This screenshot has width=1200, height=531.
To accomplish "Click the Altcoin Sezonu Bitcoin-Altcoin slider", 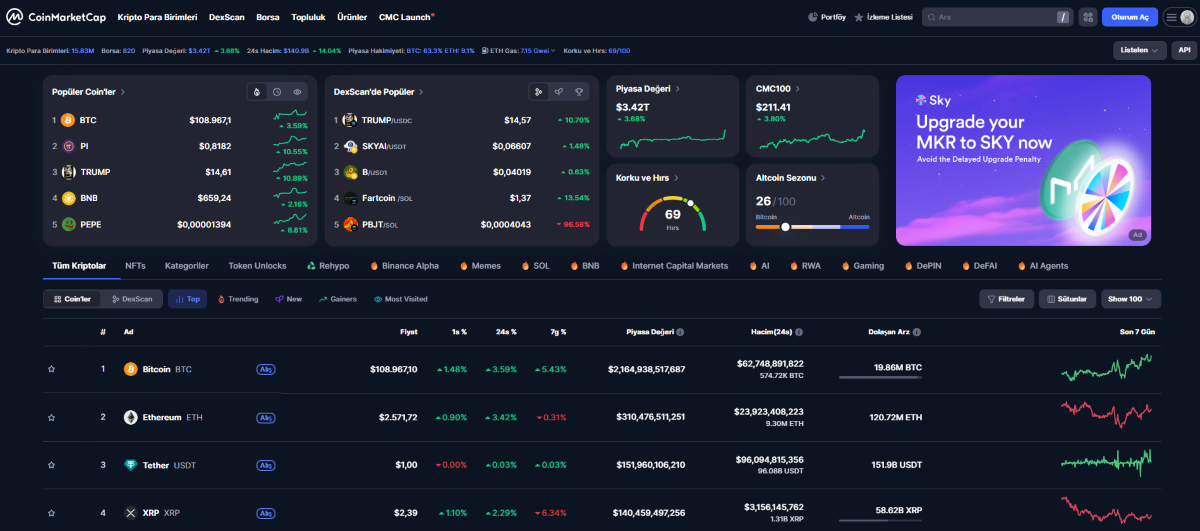I will 812,227.
